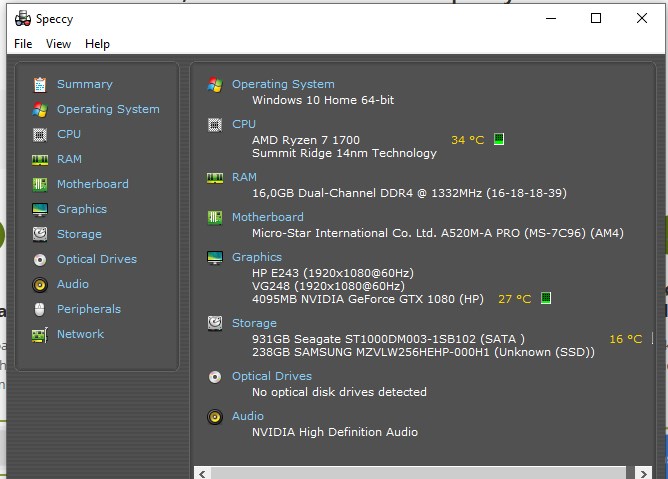Click the Summary clipboard icon in sidebar
Image resolution: width=668 pixels, height=479 pixels.
(40, 84)
